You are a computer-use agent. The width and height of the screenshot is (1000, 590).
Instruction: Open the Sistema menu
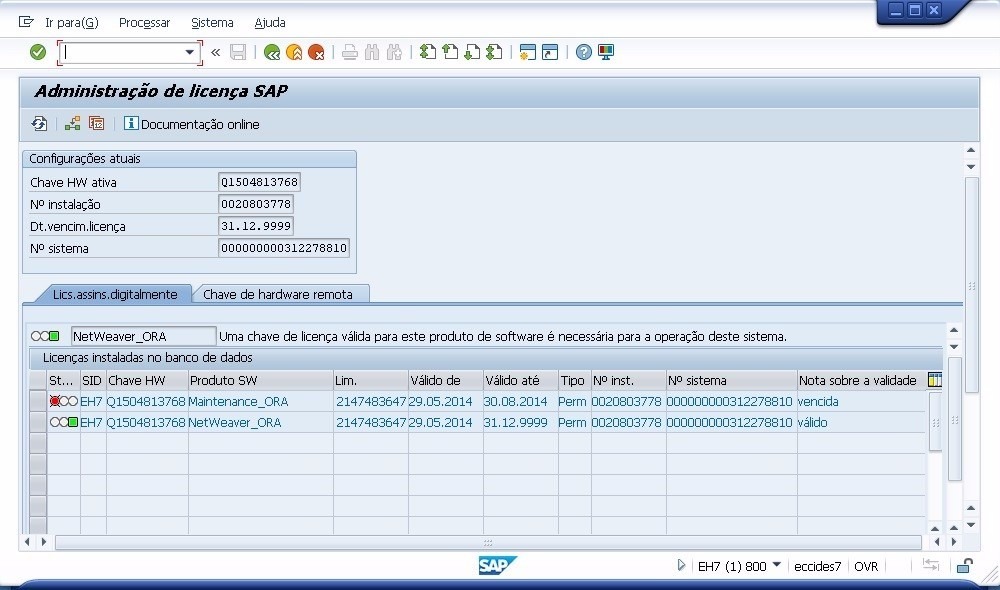[x=212, y=22]
